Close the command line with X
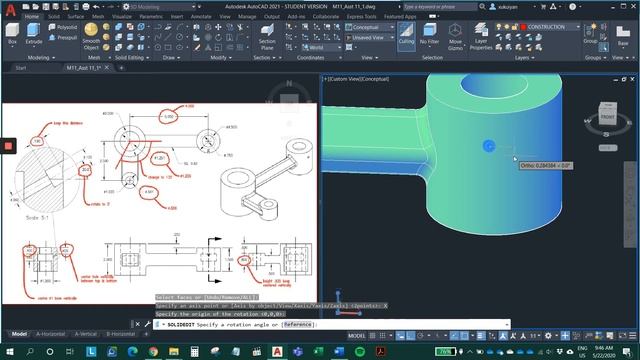This screenshot has height=360, width=640. click(x=138, y=324)
